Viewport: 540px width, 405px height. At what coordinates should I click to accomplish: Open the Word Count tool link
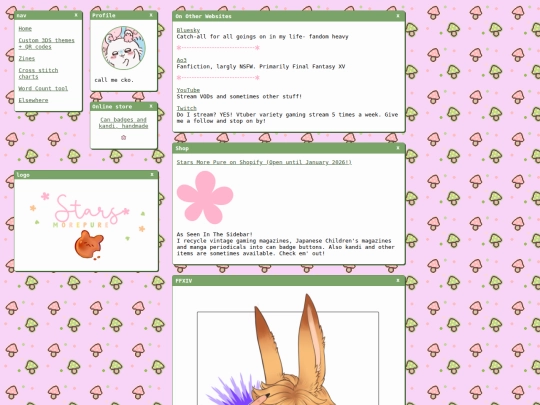[43, 89]
